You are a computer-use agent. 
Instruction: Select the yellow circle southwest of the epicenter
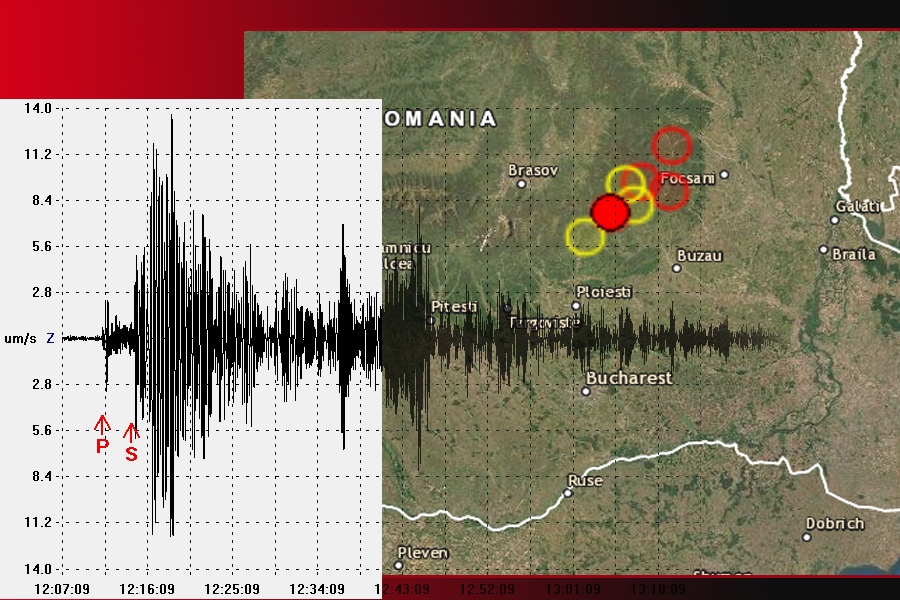pyautogui.click(x=585, y=237)
